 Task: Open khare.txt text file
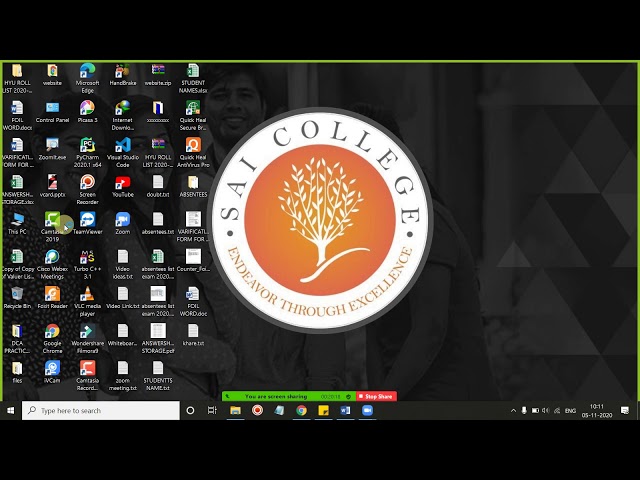click(193, 335)
